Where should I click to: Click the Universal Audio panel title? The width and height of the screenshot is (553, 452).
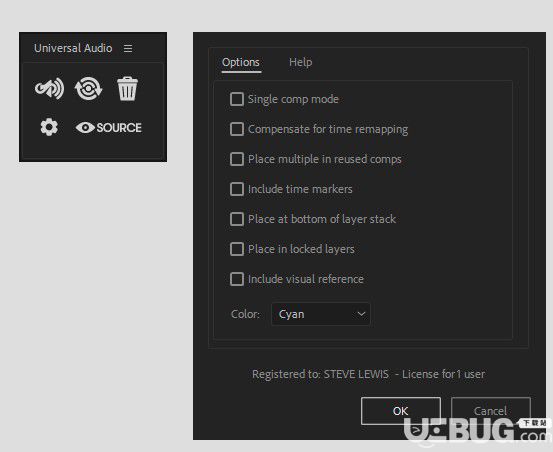click(x=73, y=48)
